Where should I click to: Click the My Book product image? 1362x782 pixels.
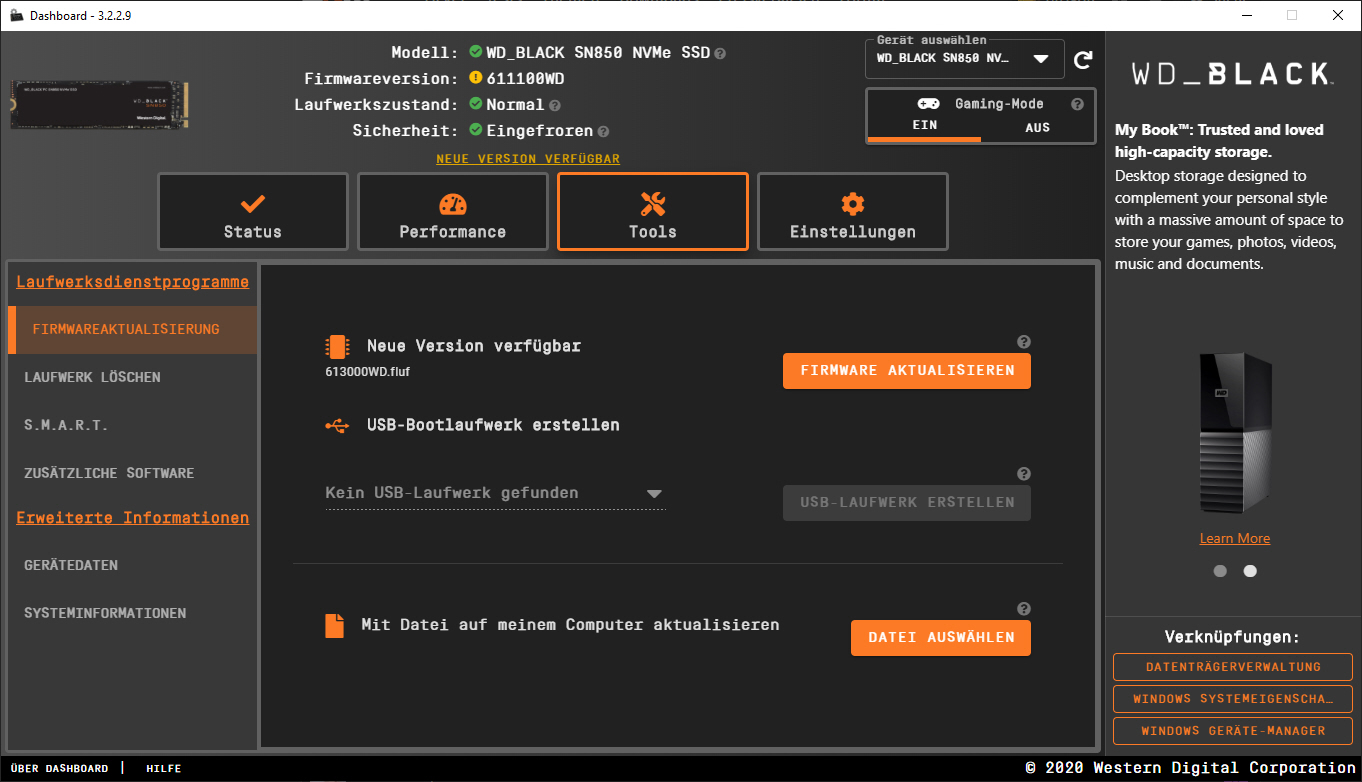(1235, 432)
